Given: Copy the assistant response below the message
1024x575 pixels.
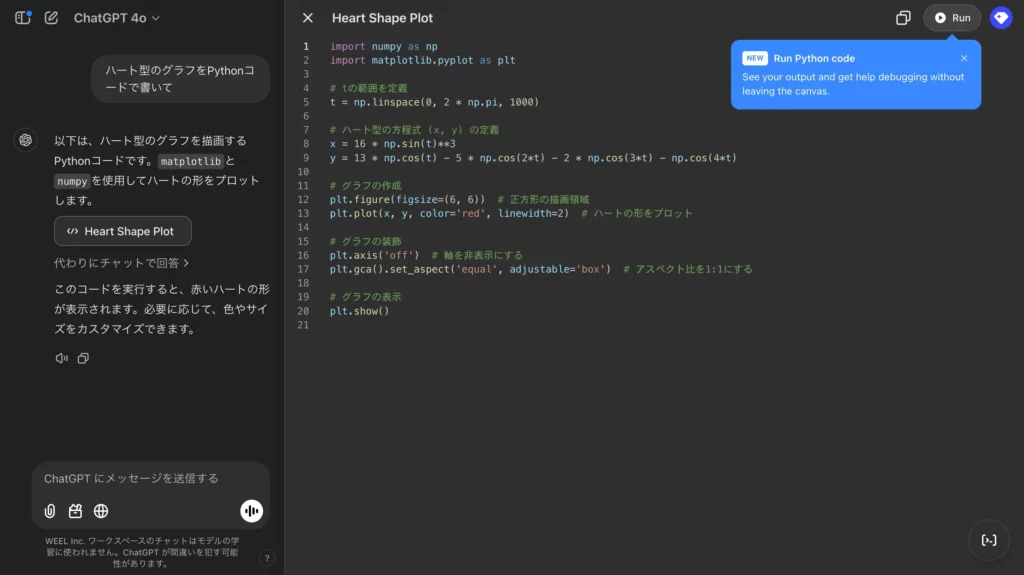Looking at the screenshot, I should point(83,358).
